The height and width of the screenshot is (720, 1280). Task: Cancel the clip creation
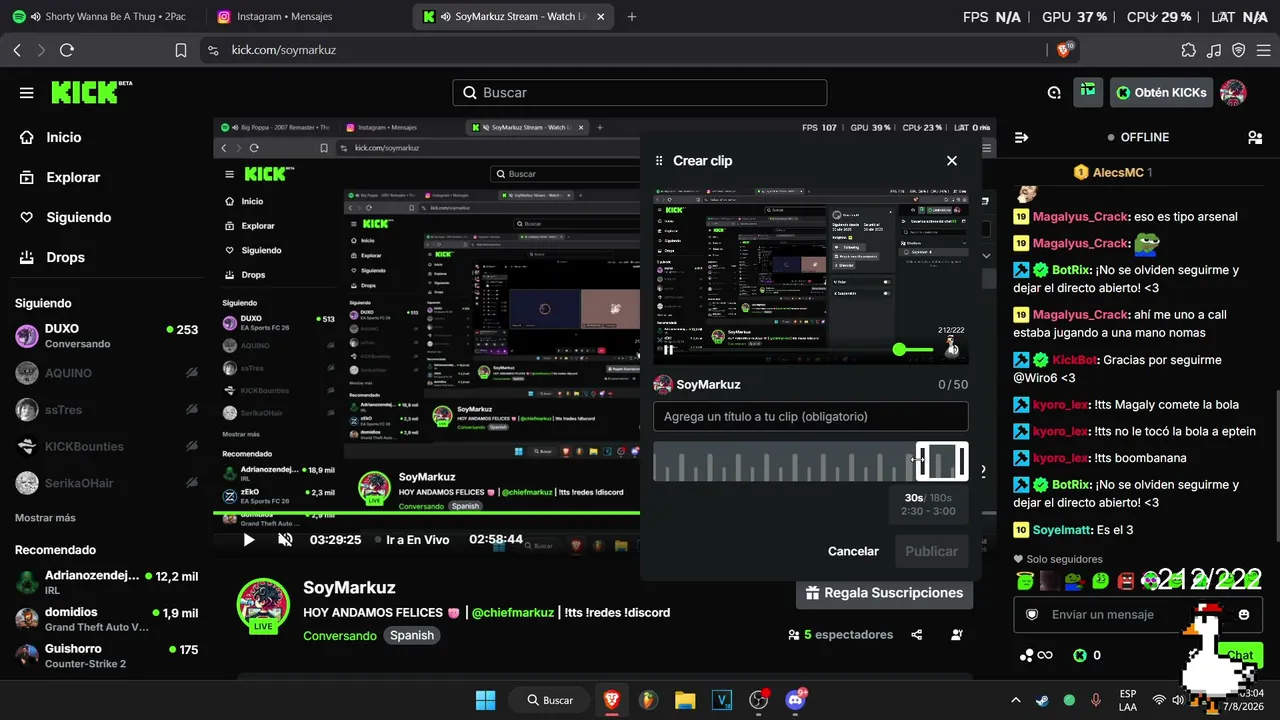click(x=853, y=551)
